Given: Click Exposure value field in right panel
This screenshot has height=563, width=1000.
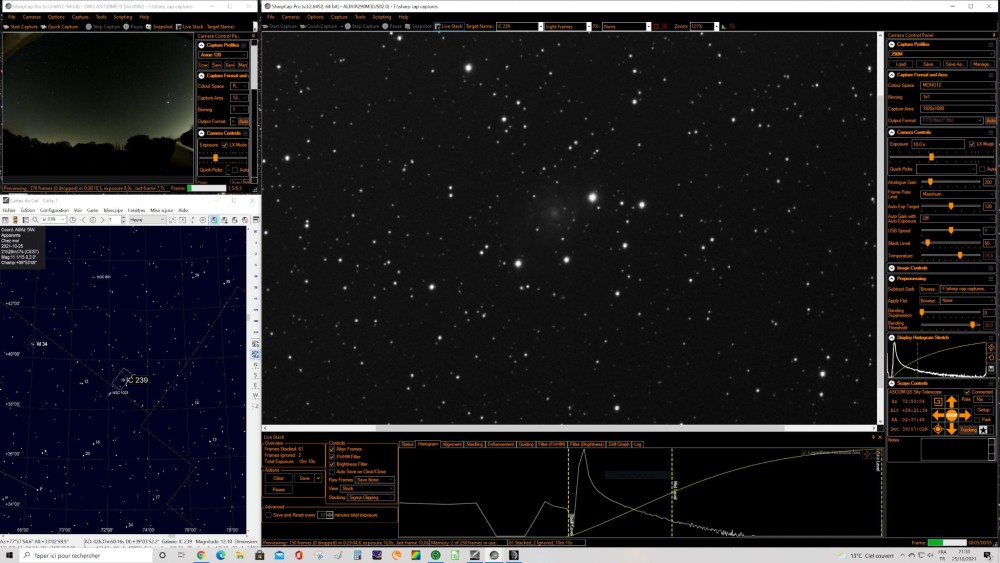Looking at the screenshot, I should [x=938, y=144].
